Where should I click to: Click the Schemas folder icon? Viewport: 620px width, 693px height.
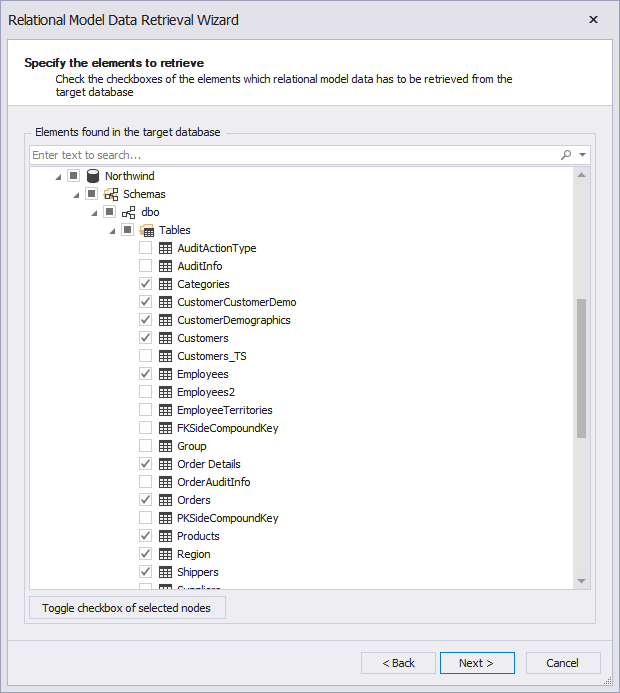111,194
